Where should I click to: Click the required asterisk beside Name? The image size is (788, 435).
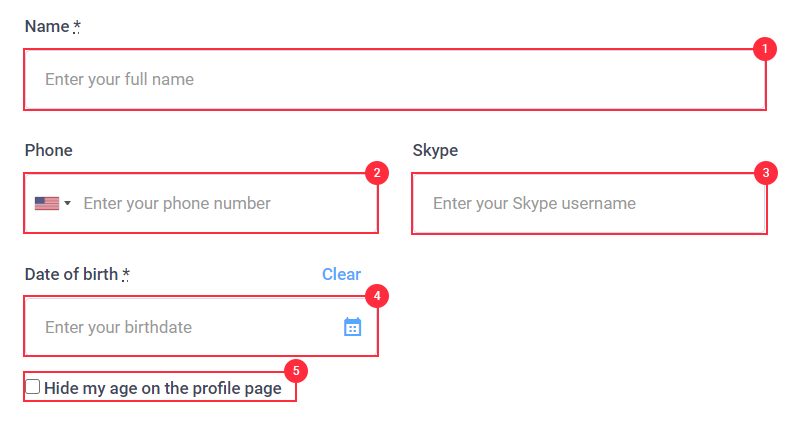(76, 26)
